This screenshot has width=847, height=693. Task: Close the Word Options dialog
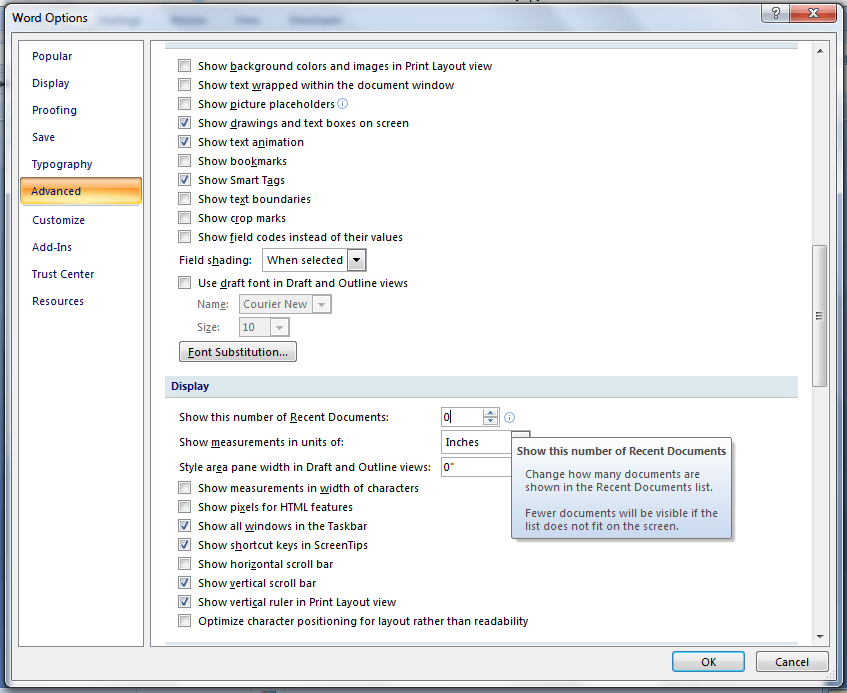point(812,14)
